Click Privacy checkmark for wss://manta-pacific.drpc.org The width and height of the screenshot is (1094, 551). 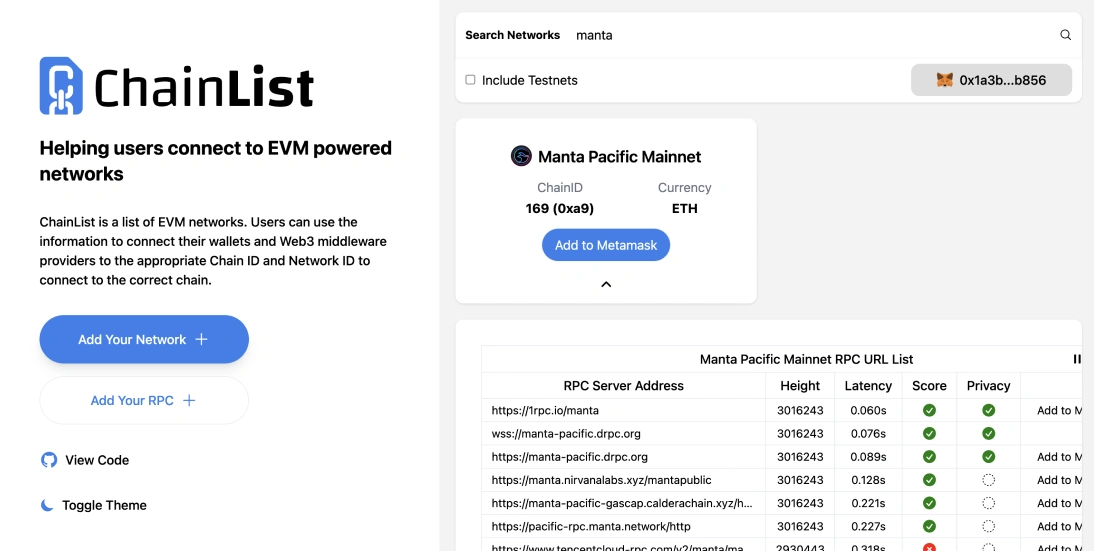(x=989, y=433)
